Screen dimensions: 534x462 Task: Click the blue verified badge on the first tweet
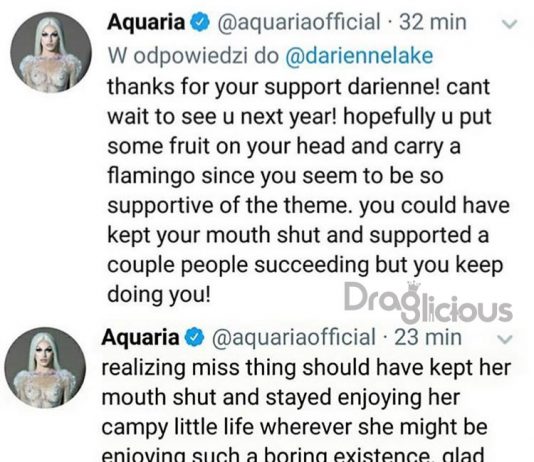[200, 23]
